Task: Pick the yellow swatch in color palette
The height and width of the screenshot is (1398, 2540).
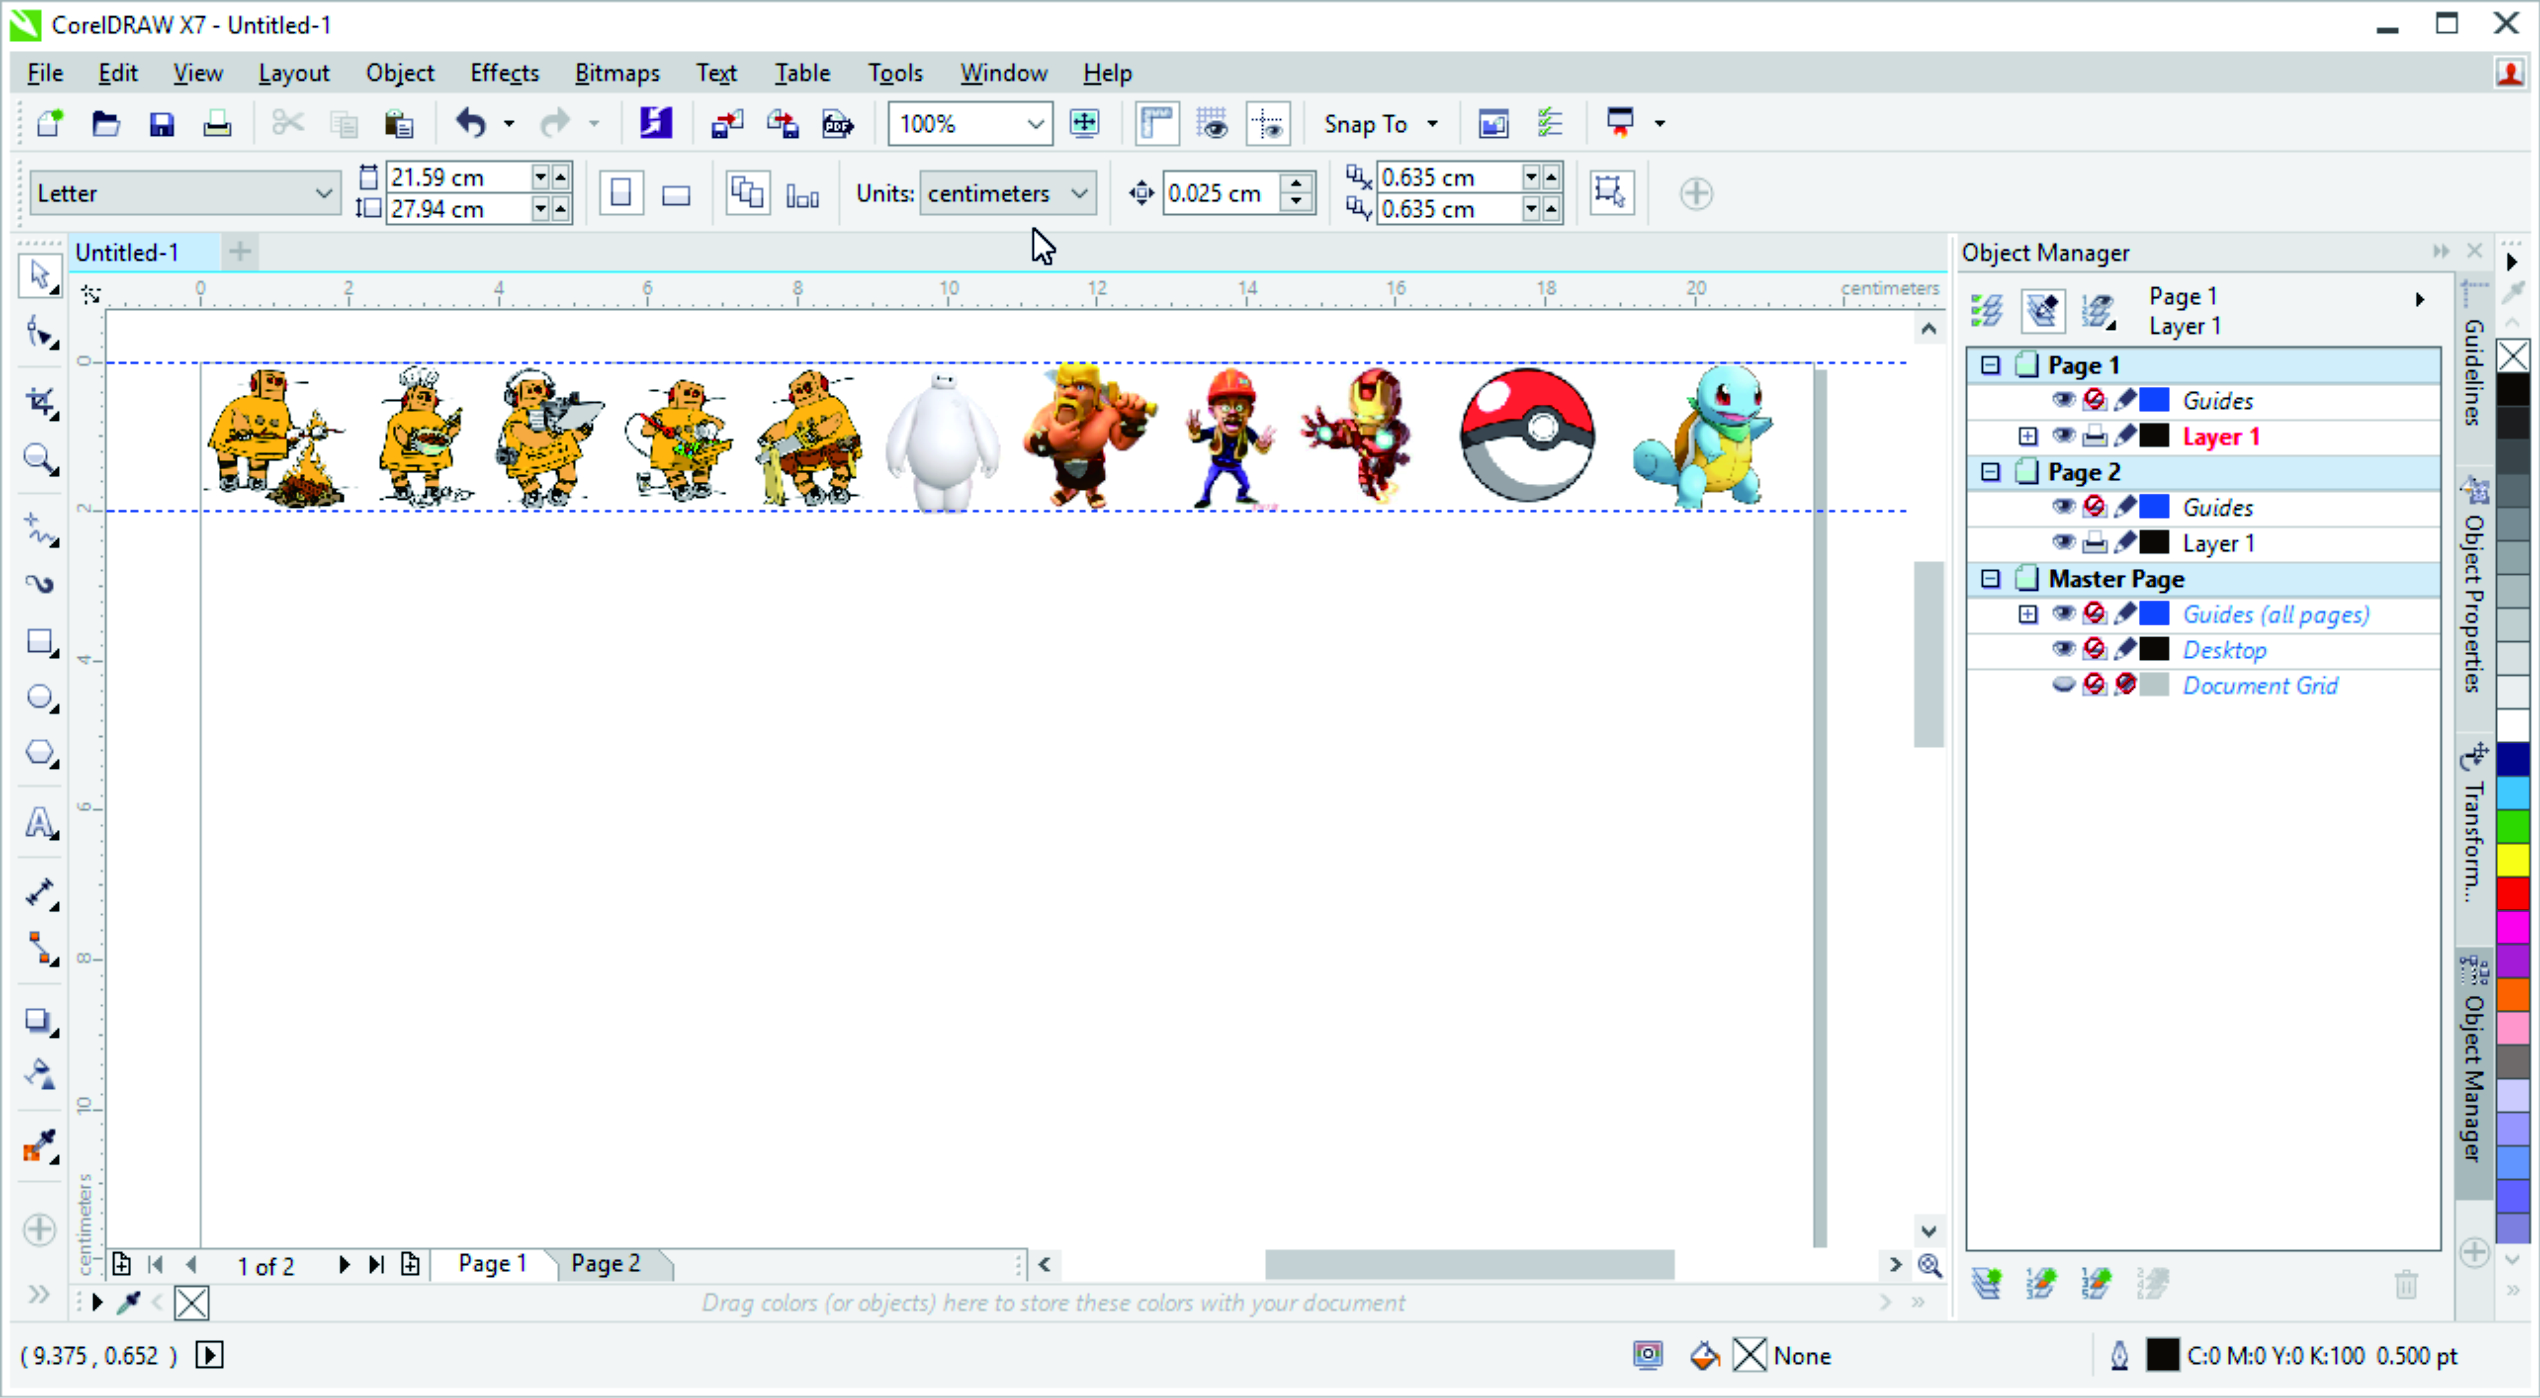Action: 2513,859
